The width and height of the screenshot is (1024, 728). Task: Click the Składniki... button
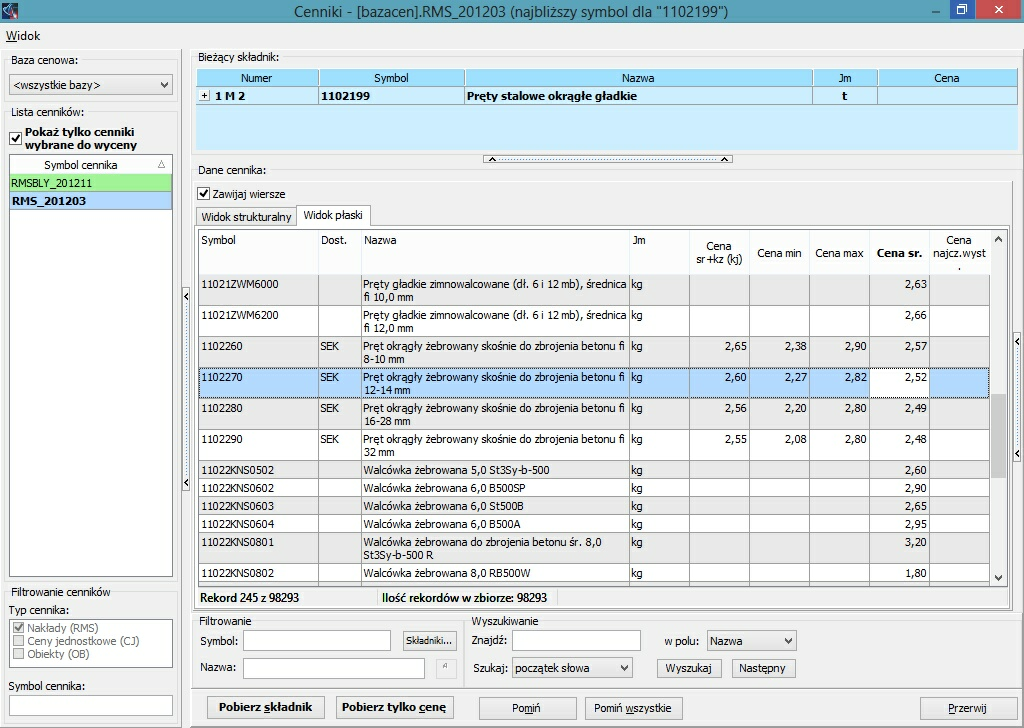[429, 641]
